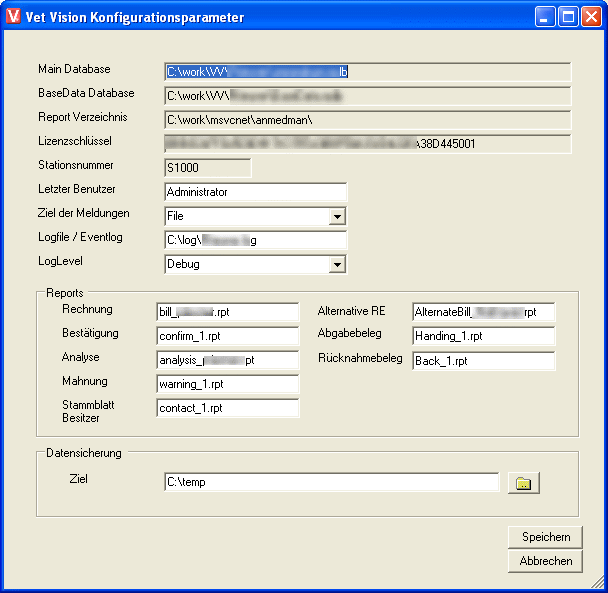The width and height of the screenshot is (608, 593).
Task: Save settings with the Speichern button
Action: [x=545, y=537]
